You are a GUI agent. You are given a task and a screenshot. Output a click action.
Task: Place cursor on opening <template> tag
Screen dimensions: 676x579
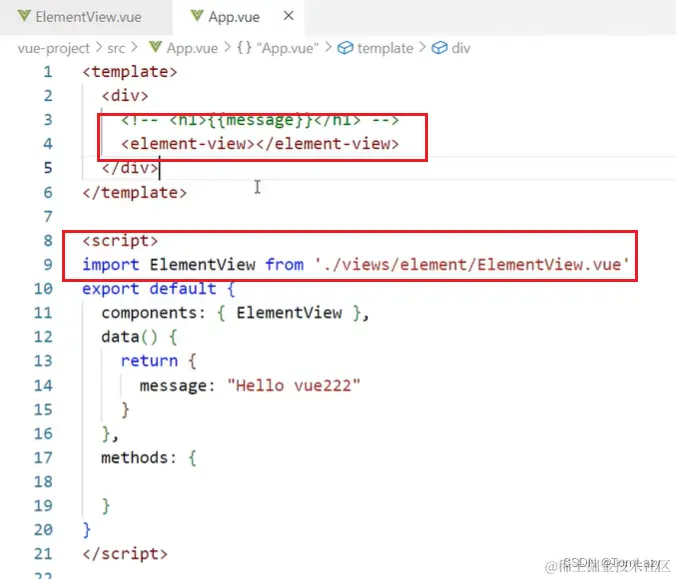pyautogui.click(x=130, y=72)
